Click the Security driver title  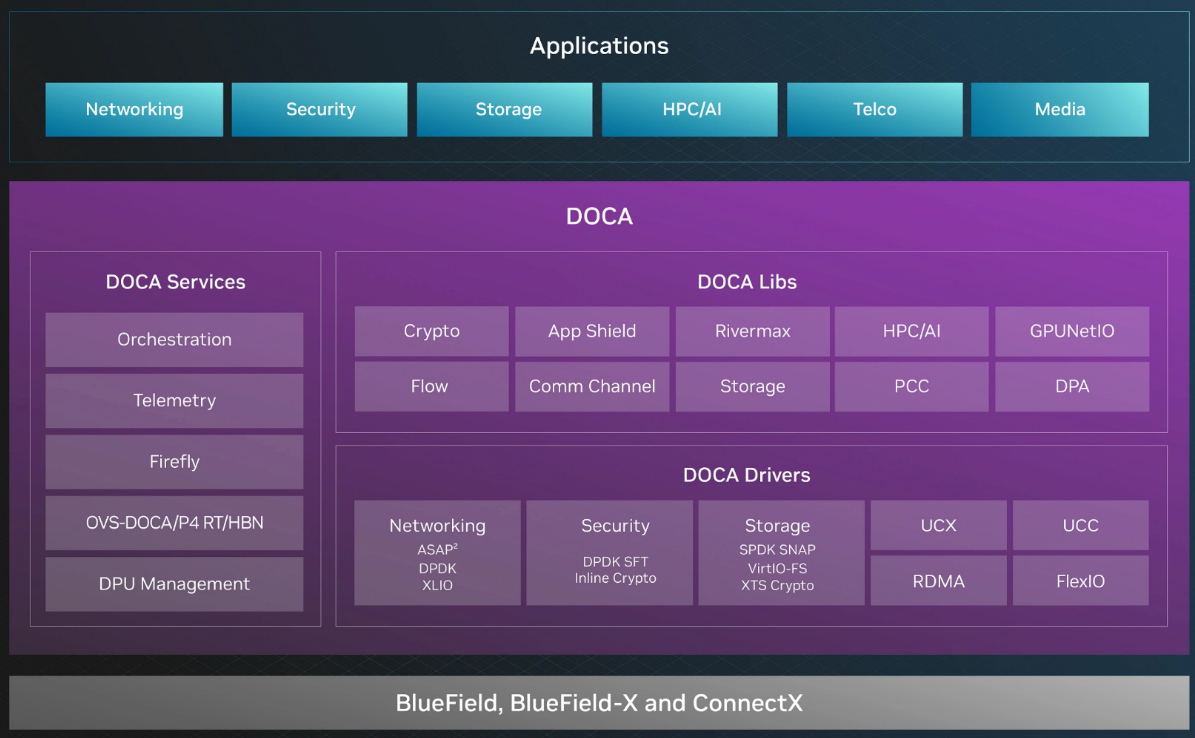point(615,526)
